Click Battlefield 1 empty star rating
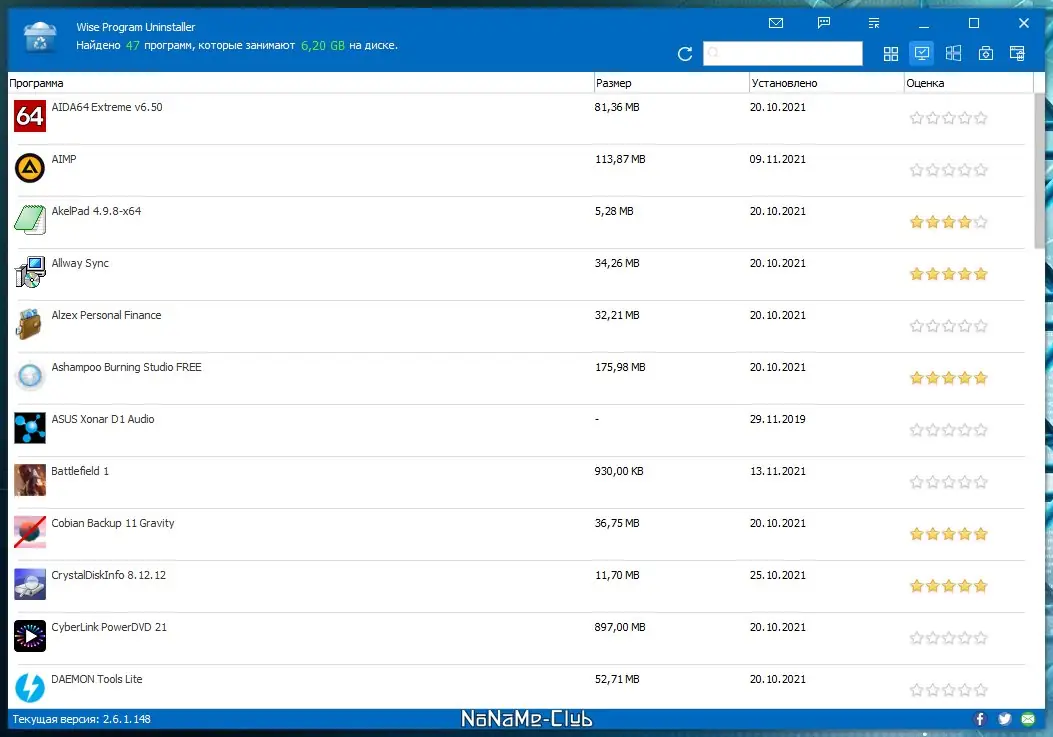The height and width of the screenshot is (737, 1053). (948, 482)
